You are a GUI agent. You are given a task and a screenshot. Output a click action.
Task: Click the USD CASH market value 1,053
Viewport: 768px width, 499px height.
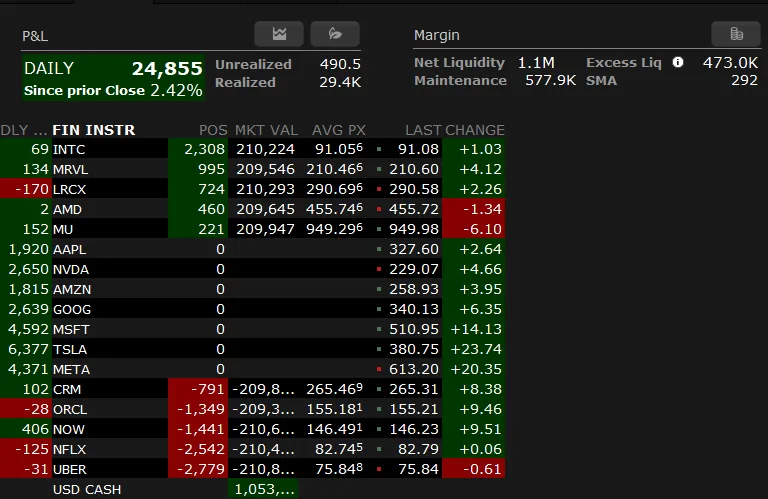point(264,489)
